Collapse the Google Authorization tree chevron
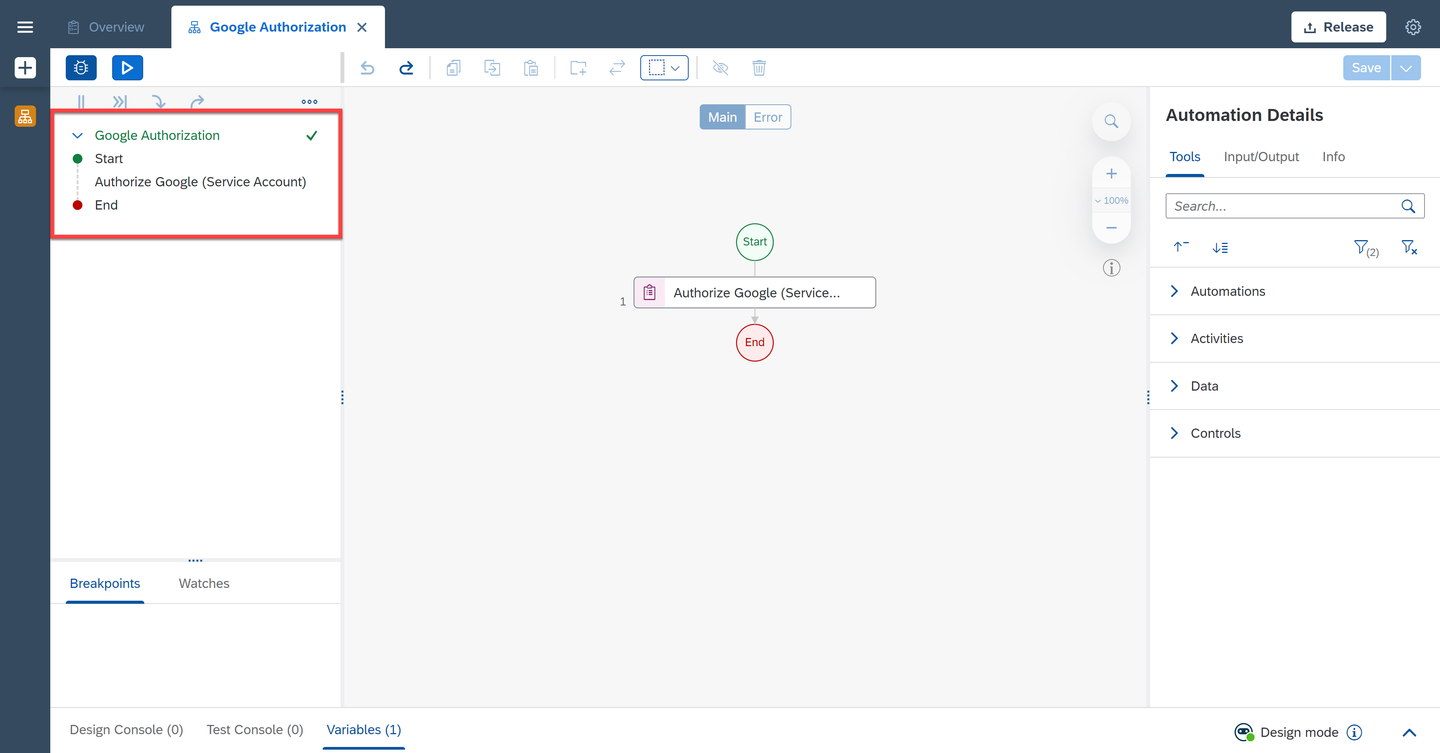1440x753 pixels. [x=78, y=135]
